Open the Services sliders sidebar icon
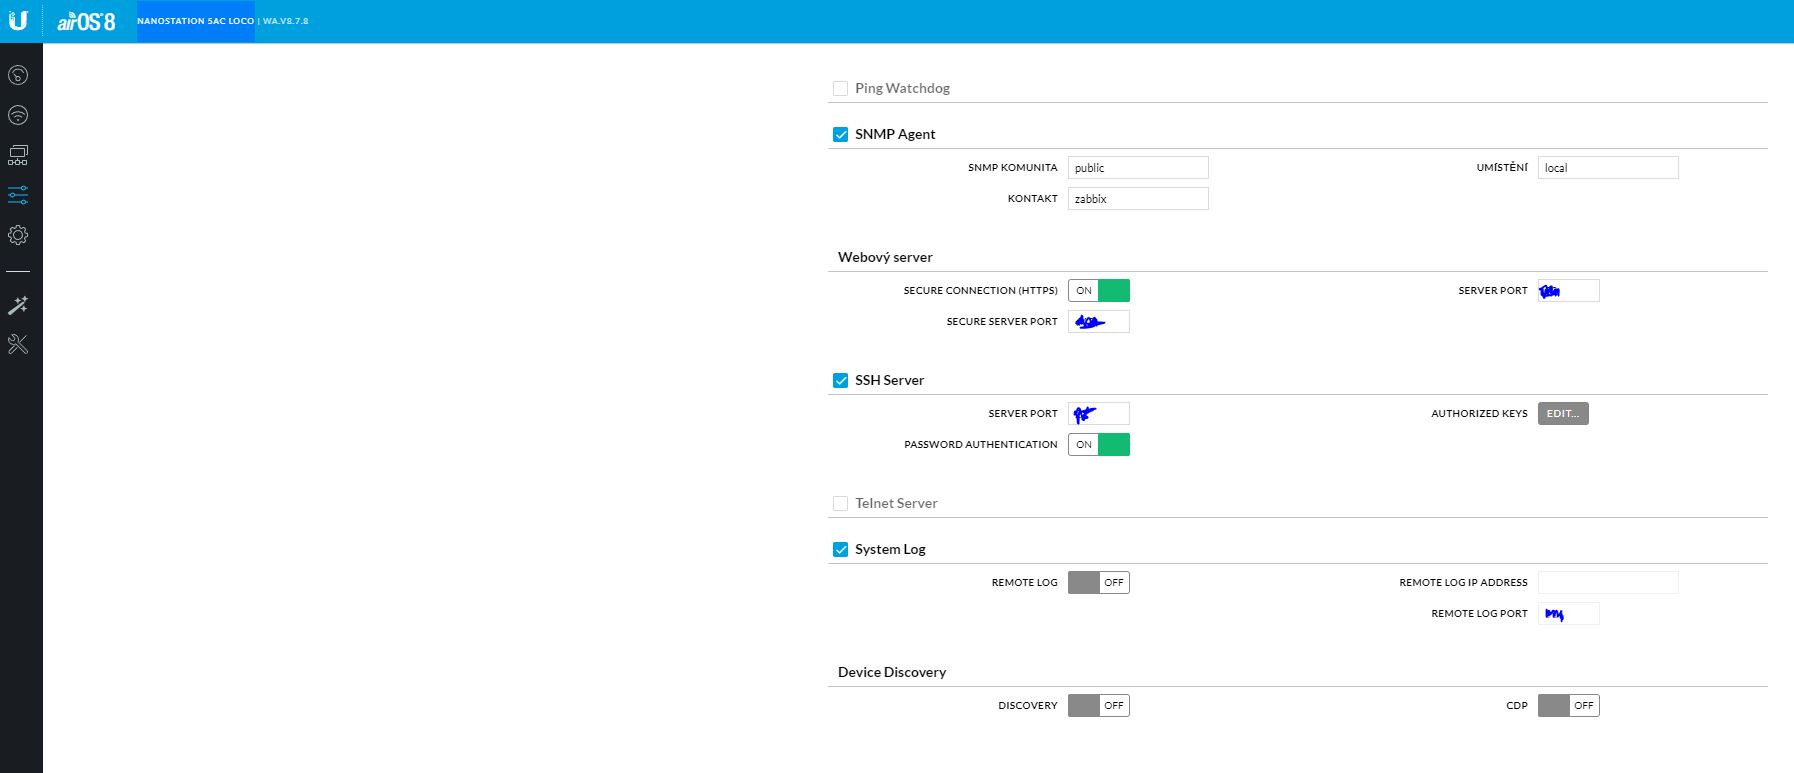Screen dimensions: 1794x773 point(18,195)
